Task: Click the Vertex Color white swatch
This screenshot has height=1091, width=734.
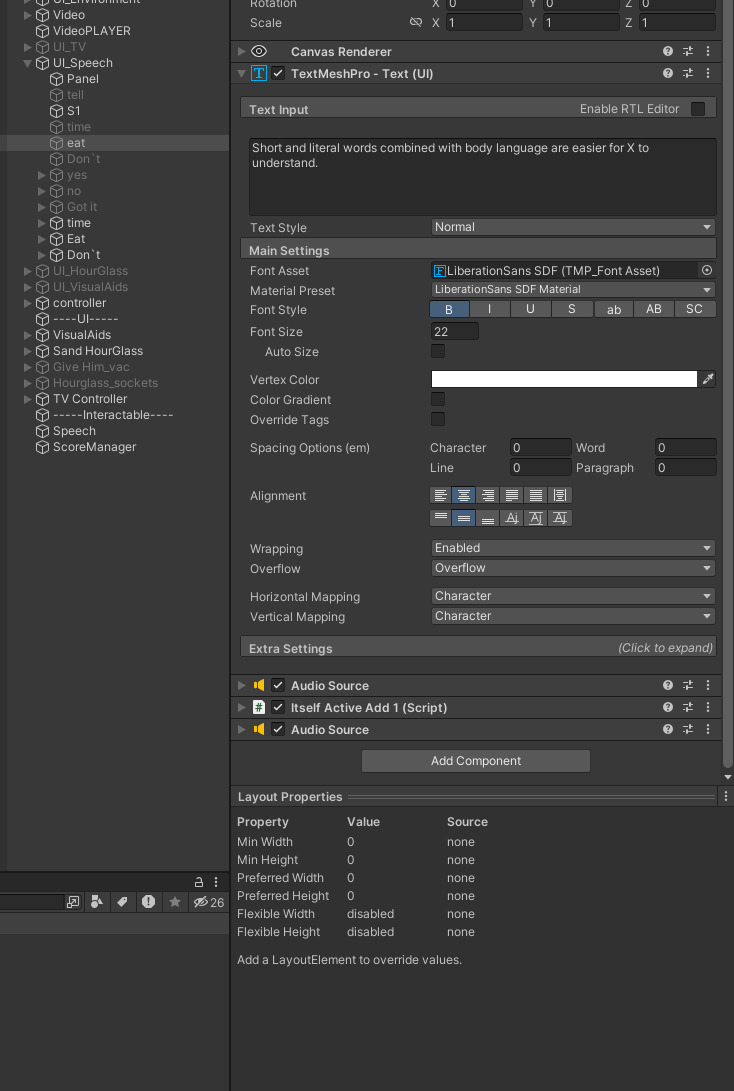Action: pyautogui.click(x=564, y=379)
